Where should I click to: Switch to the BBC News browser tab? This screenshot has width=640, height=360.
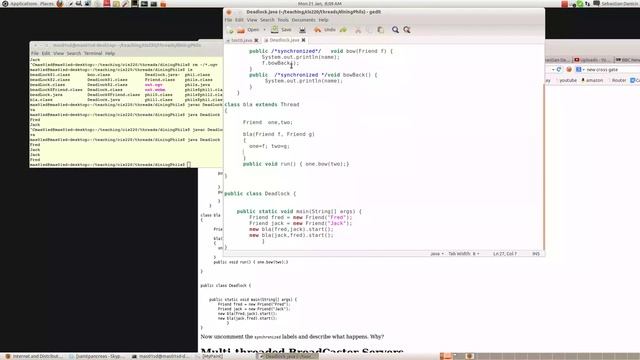(627, 60)
